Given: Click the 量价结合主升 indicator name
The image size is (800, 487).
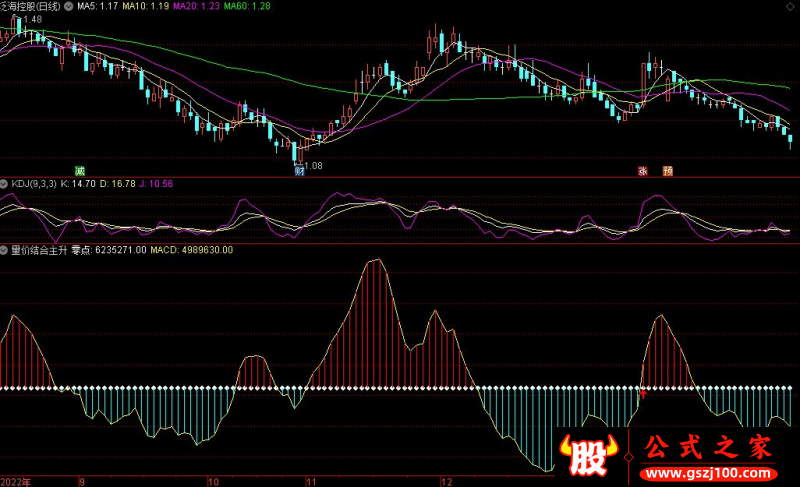Looking at the screenshot, I should (38, 249).
